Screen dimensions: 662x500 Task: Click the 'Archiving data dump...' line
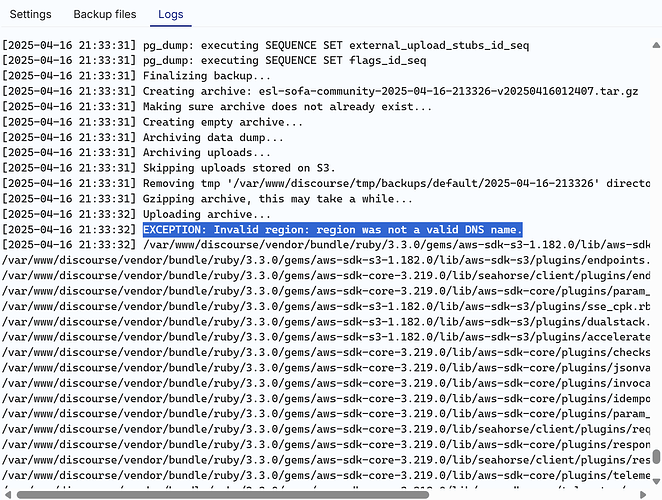142,137
